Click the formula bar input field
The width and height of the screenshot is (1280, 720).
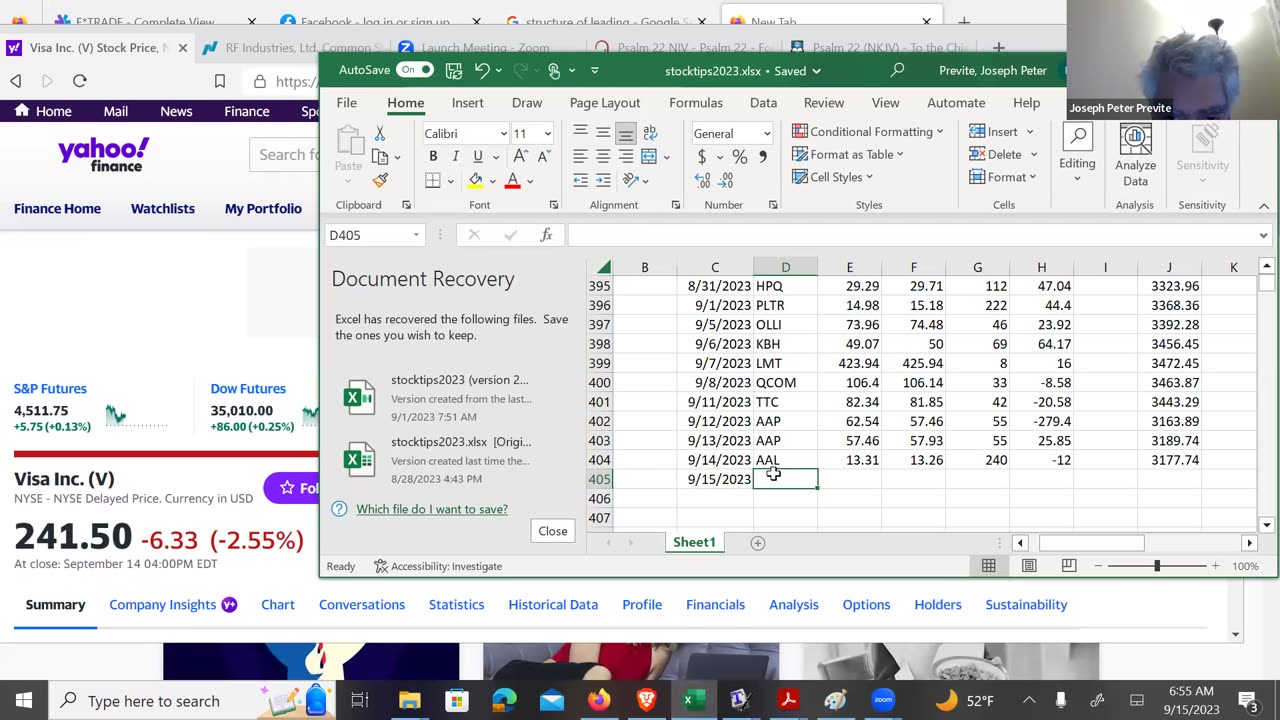[x=911, y=235]
